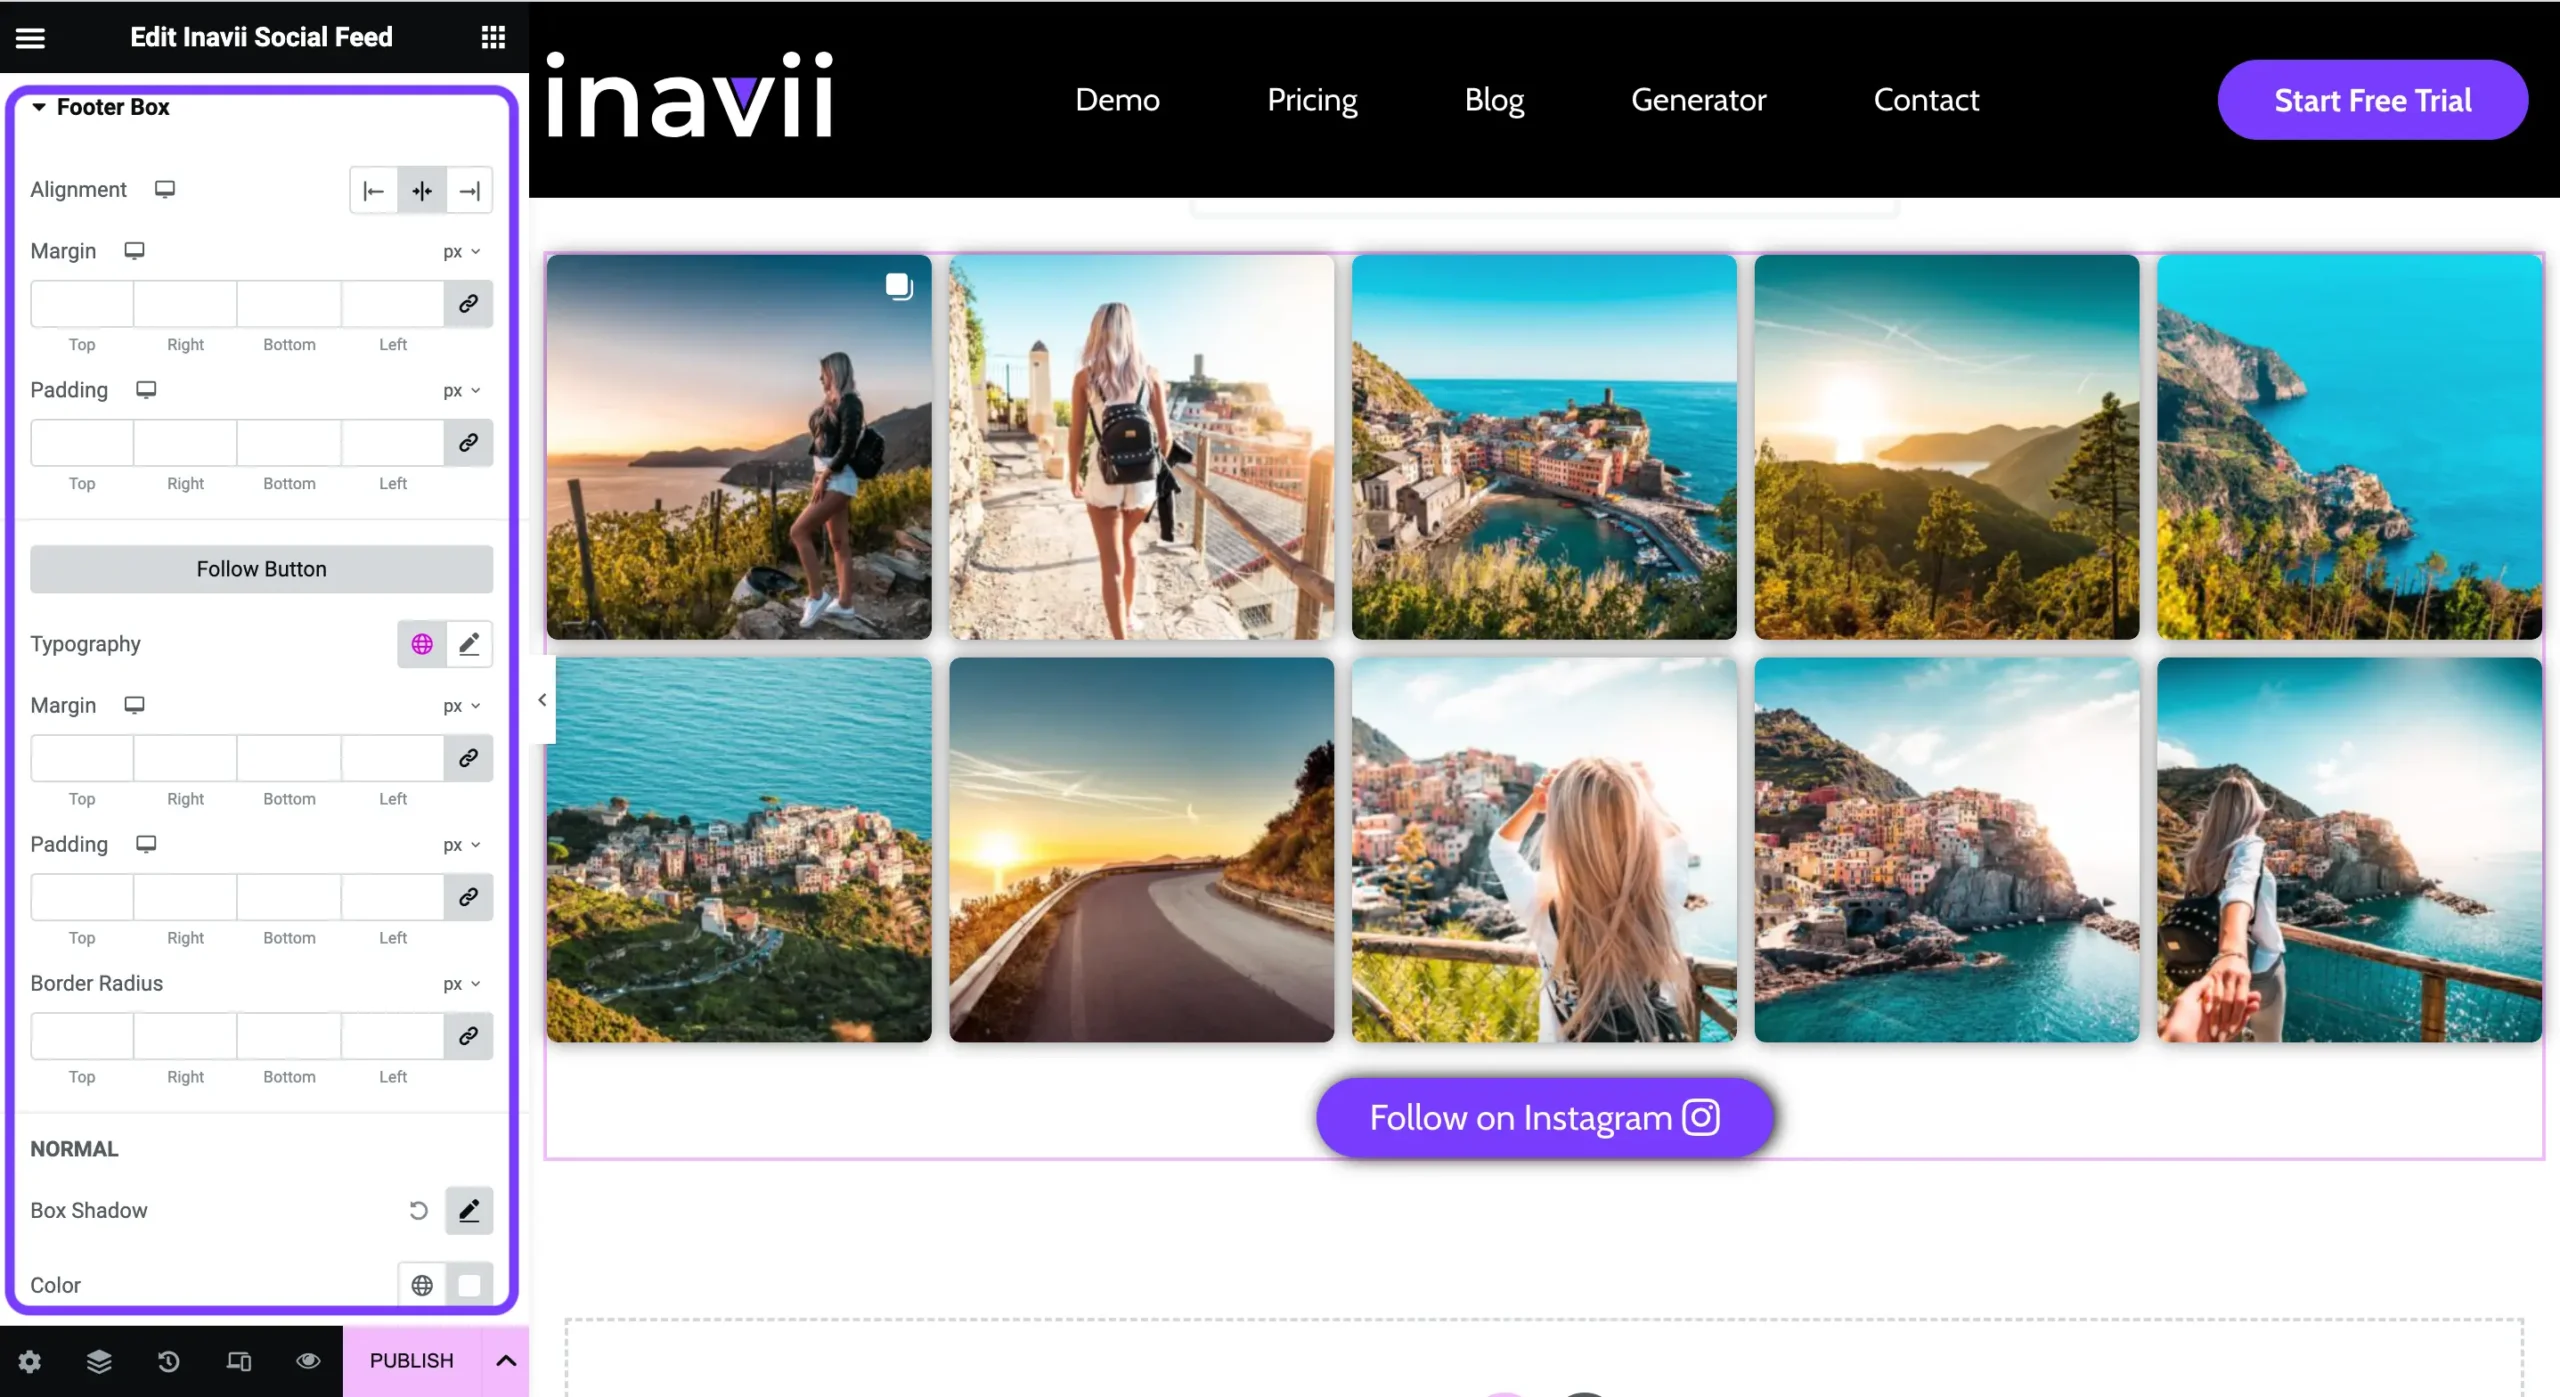This screenshot has height=1397, width=2560.
Task: Open the Generator menu item
Action: coord(1698,99)
